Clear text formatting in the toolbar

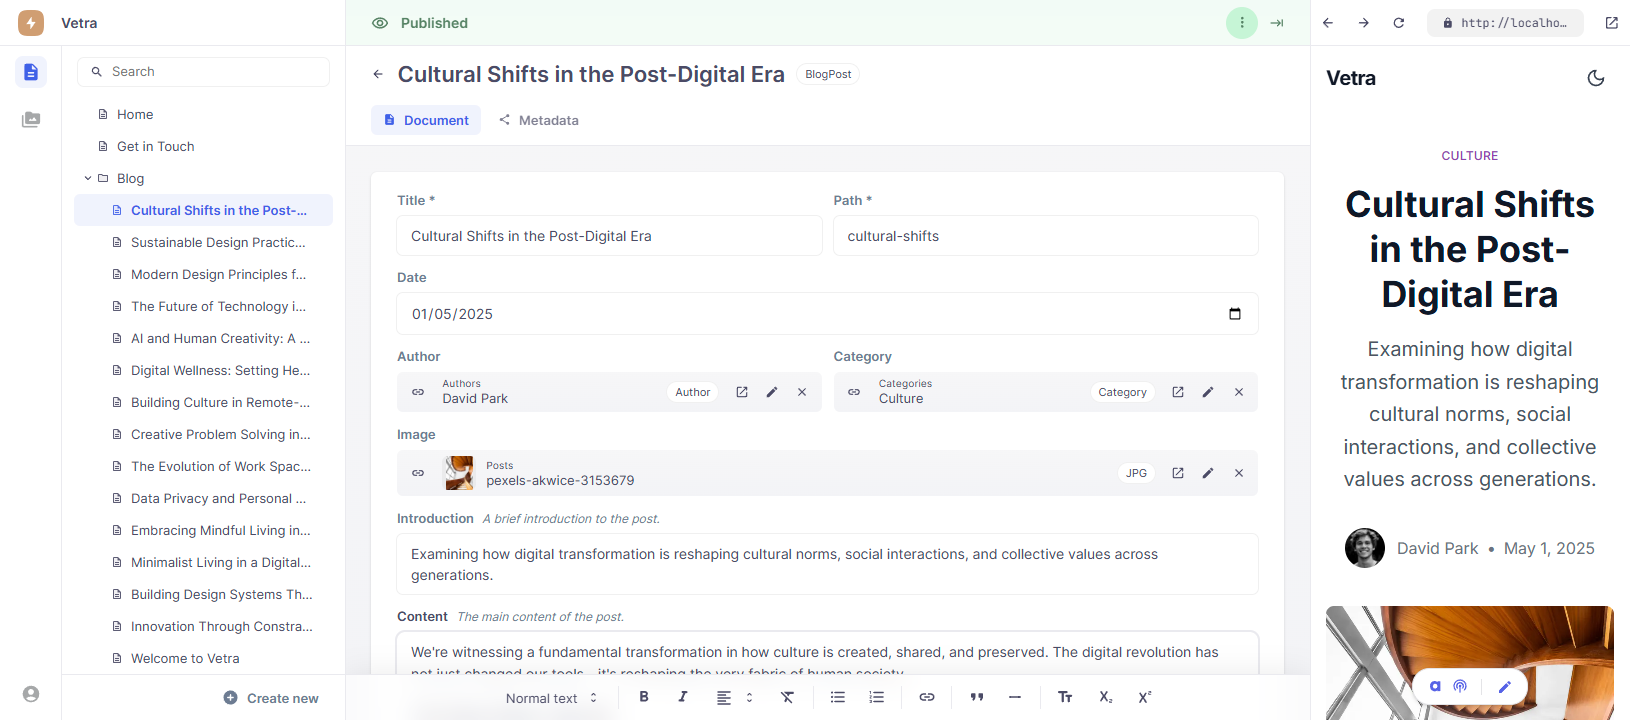788,697
